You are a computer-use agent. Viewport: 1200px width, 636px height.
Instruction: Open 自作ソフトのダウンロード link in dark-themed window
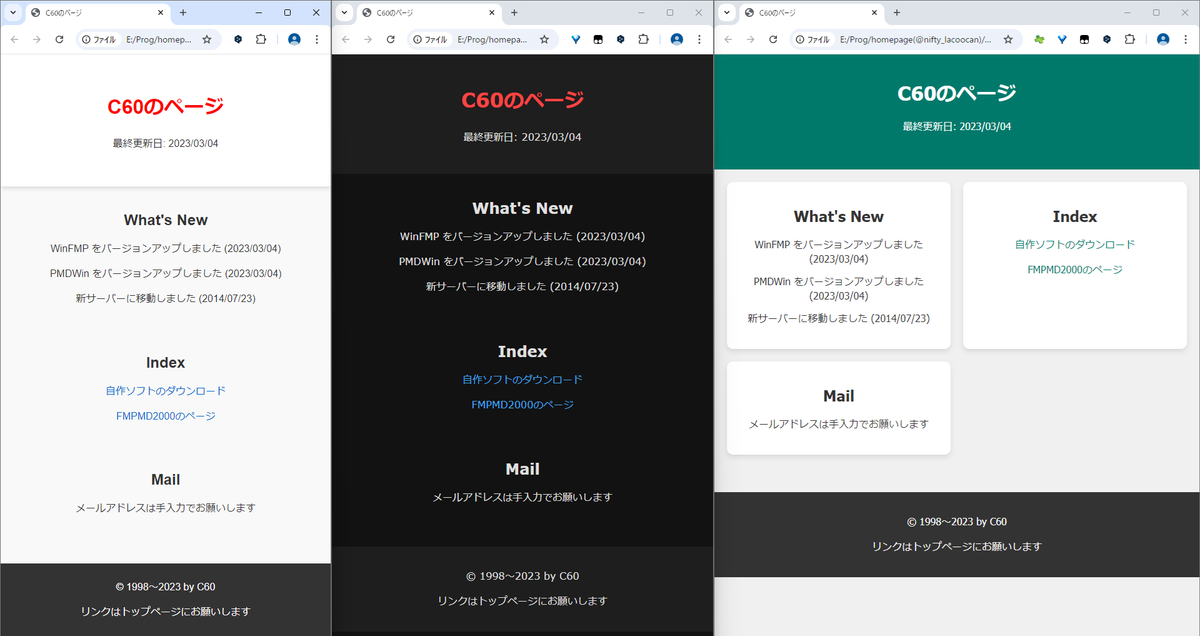coord(522,380)
